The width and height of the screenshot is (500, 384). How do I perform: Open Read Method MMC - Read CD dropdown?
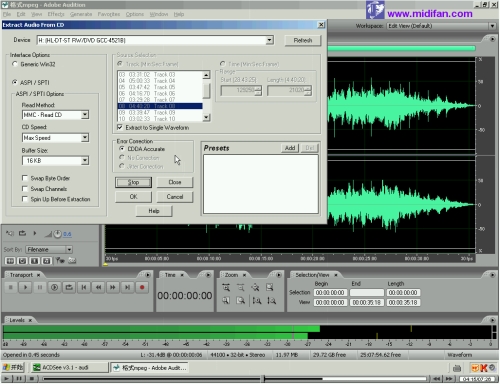click(x=85, y=115)
